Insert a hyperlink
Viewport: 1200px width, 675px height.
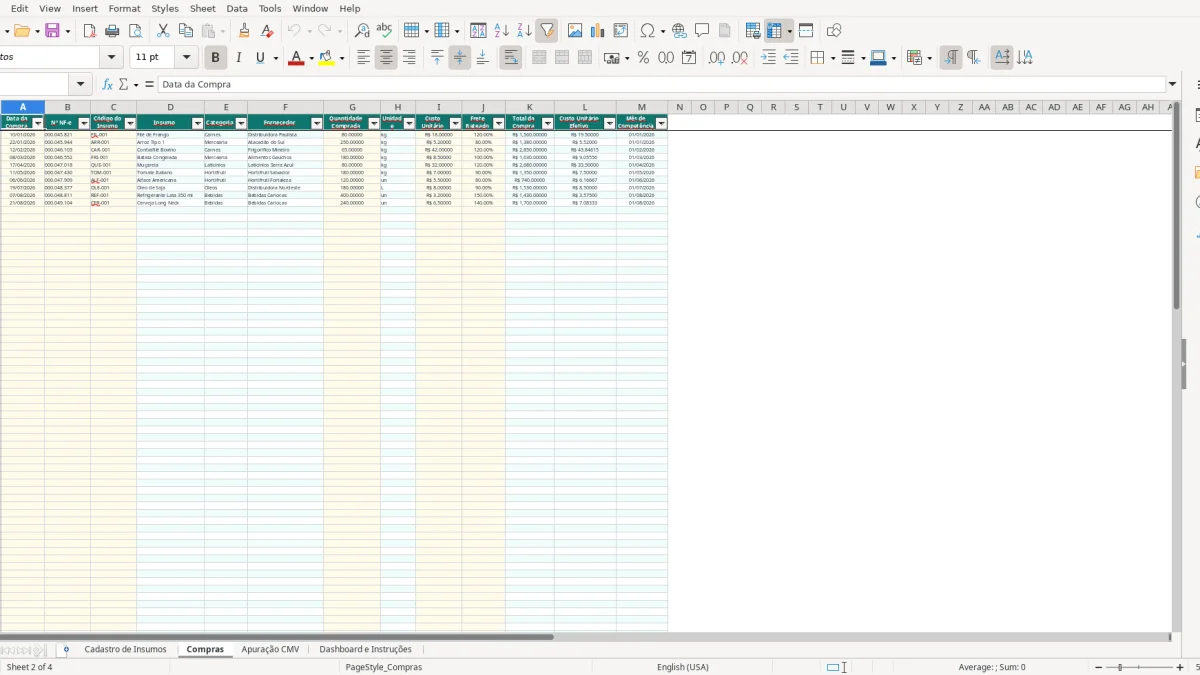coord(679,31)
